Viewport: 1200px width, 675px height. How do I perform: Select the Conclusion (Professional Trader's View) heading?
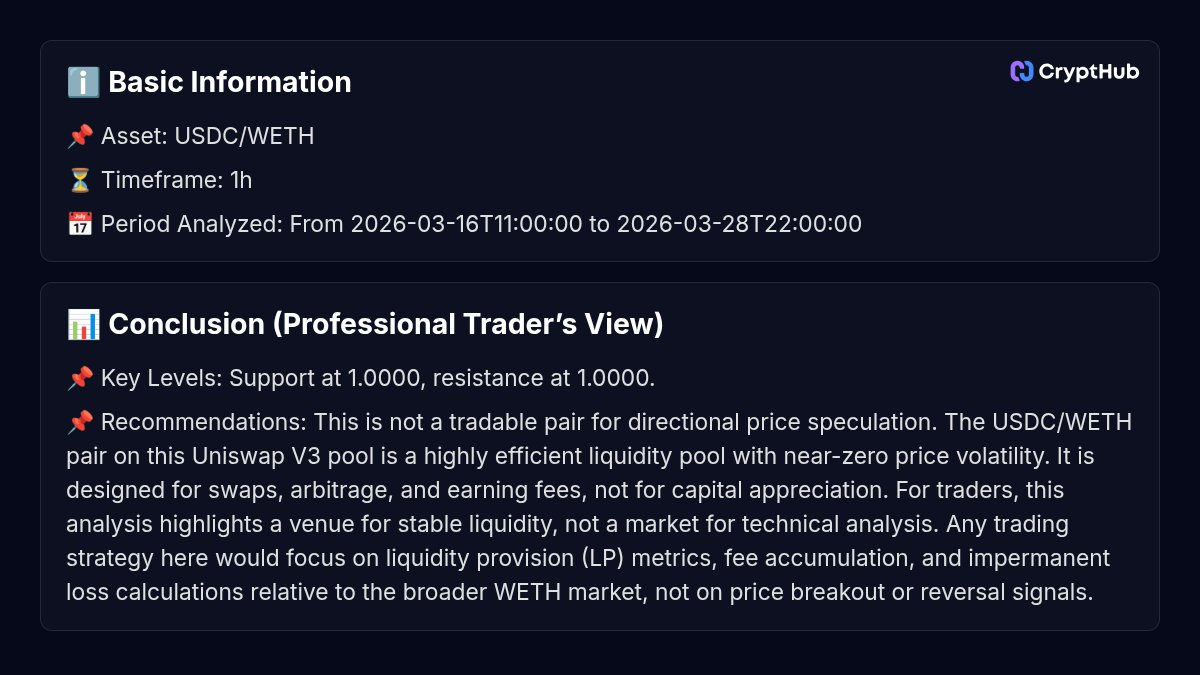point(386,324)
